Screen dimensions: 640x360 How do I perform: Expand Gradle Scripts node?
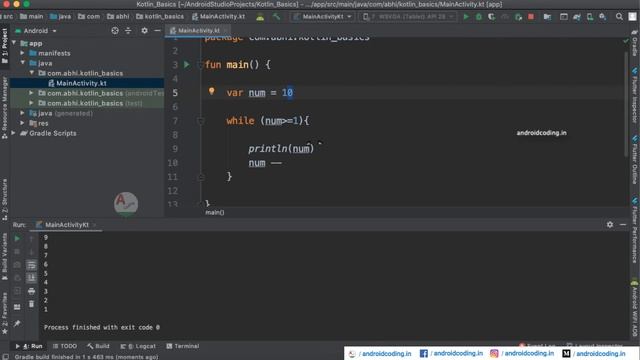13,133
